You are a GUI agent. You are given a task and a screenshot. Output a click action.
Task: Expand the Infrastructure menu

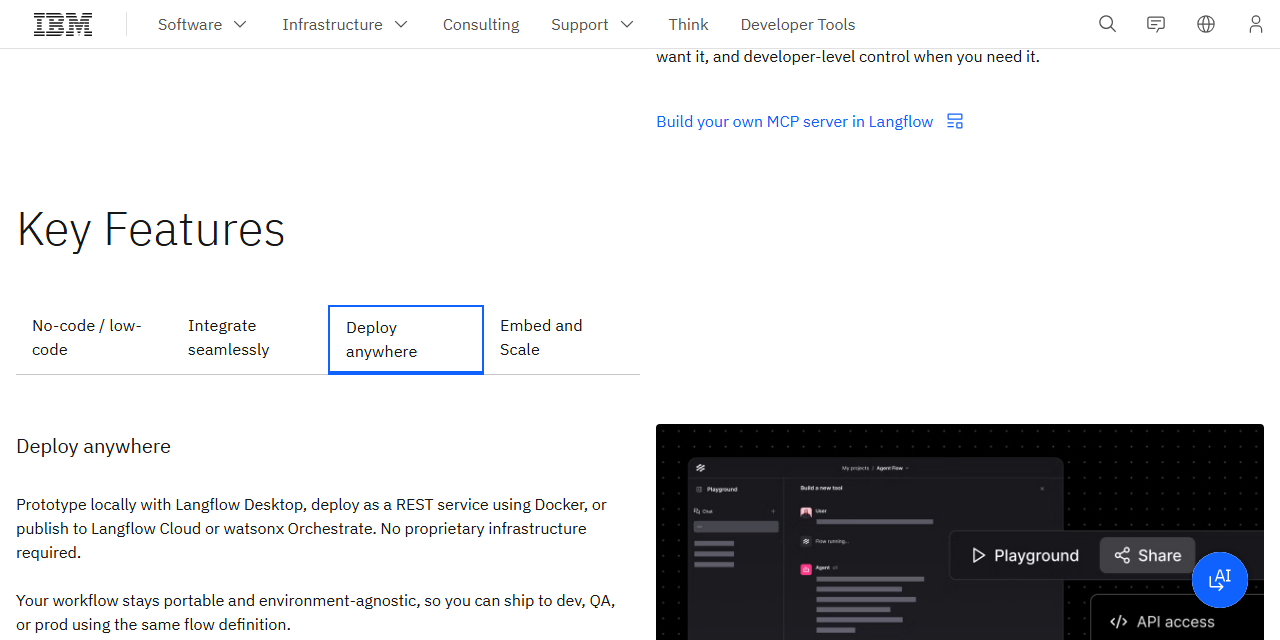point(345,24)
